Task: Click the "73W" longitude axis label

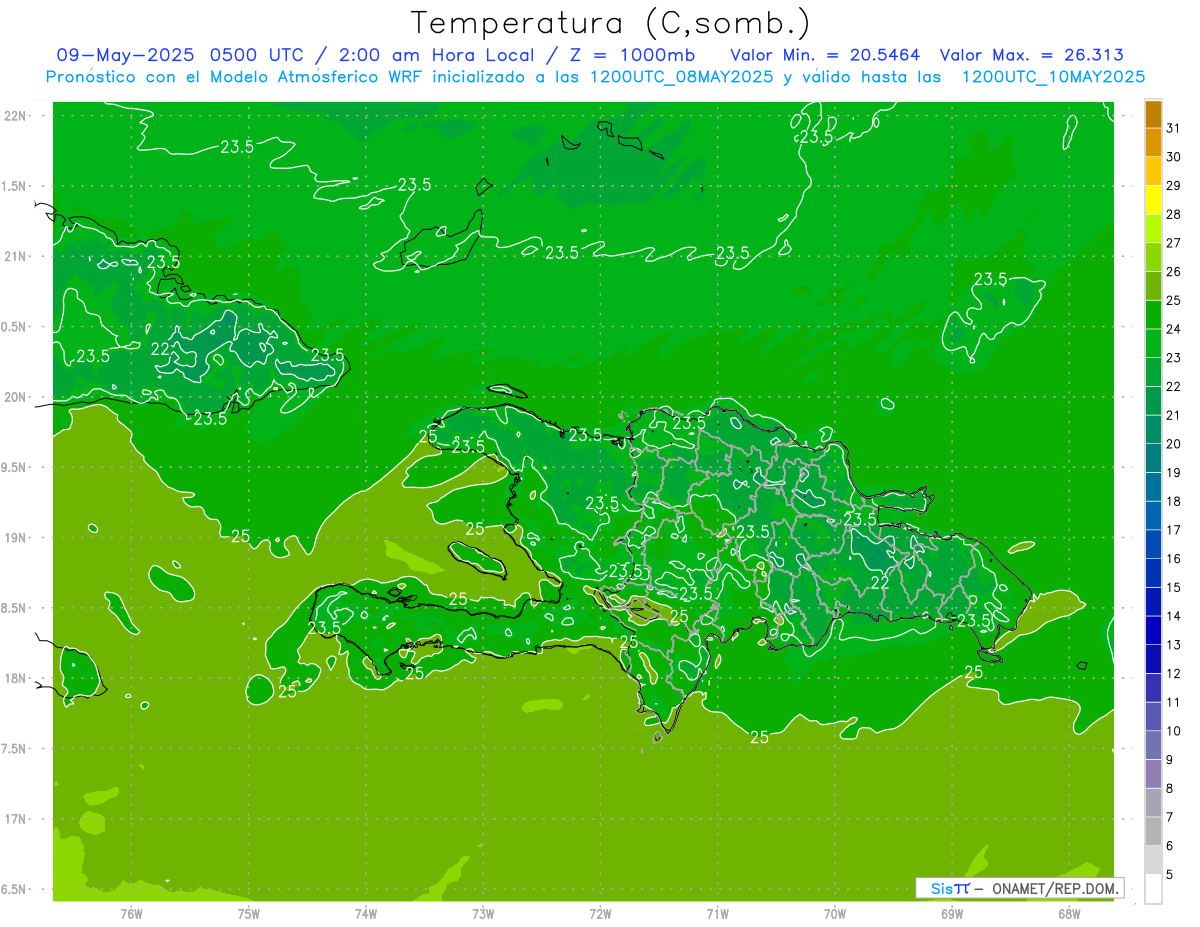Action: tap(483, 913)
